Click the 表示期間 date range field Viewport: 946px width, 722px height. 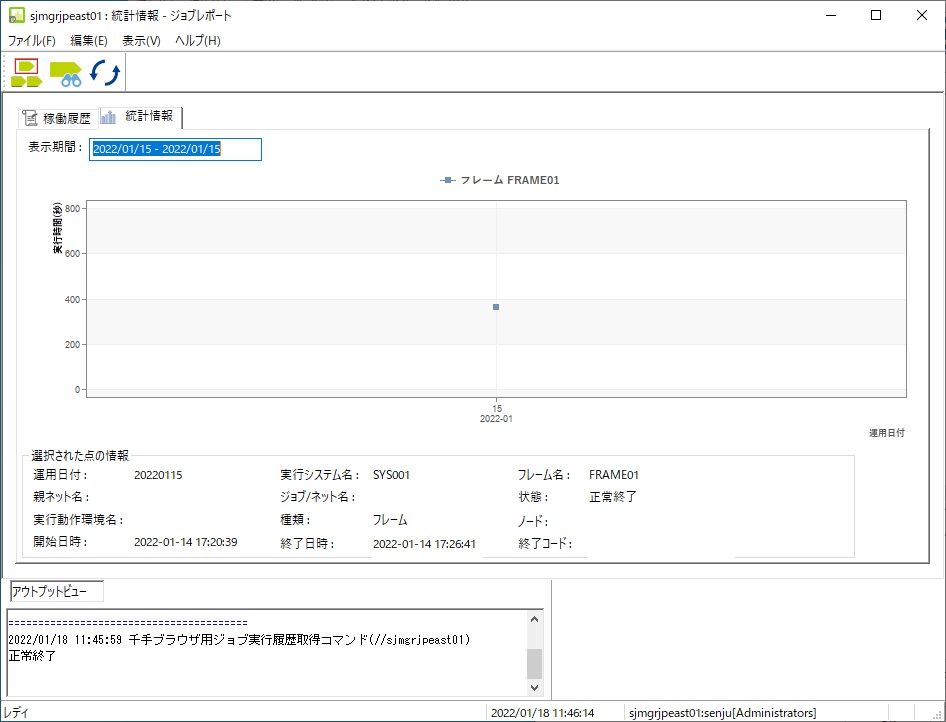coord(176,150)
